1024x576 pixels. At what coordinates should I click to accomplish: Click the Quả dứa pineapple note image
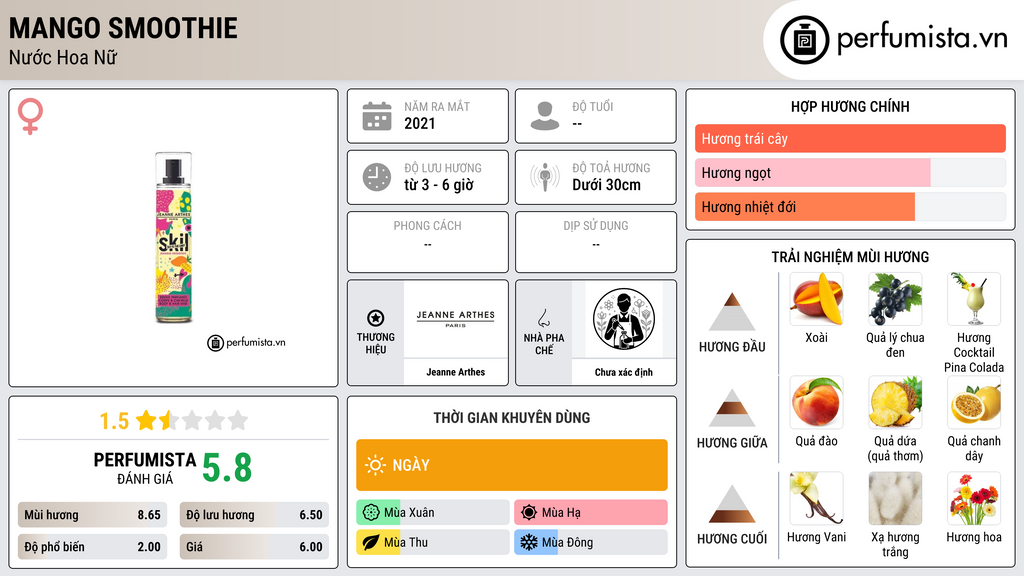[x=895, y=402]
